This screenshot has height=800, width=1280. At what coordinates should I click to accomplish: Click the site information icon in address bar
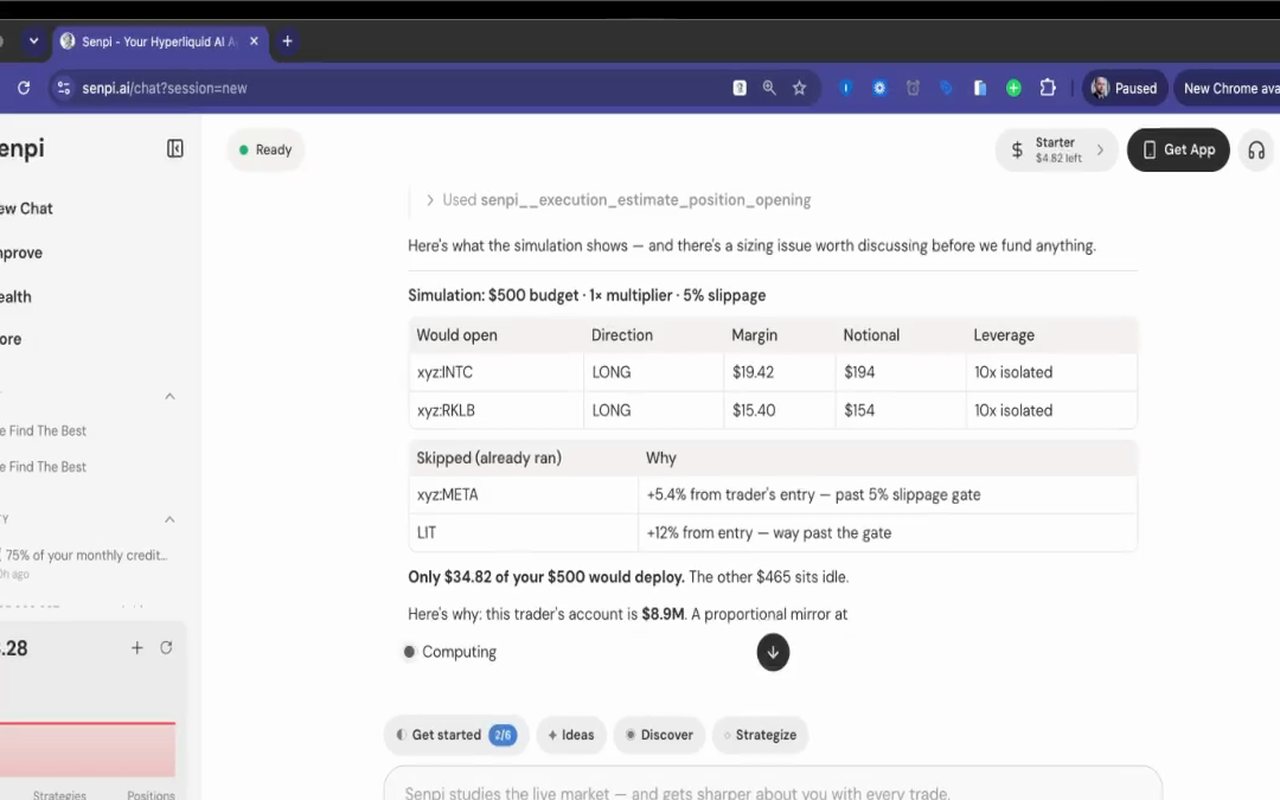(x=63, y=88)
